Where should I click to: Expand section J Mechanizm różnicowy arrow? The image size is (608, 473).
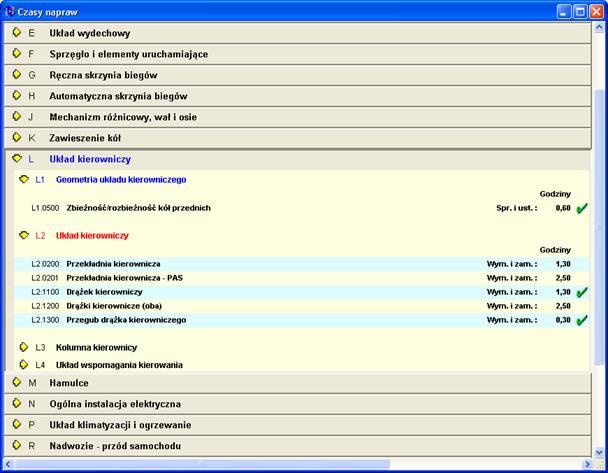17,116
